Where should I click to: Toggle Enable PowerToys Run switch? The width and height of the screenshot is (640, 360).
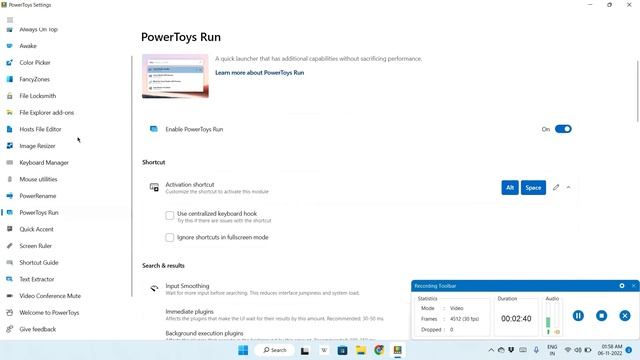(x=563, y=129)
